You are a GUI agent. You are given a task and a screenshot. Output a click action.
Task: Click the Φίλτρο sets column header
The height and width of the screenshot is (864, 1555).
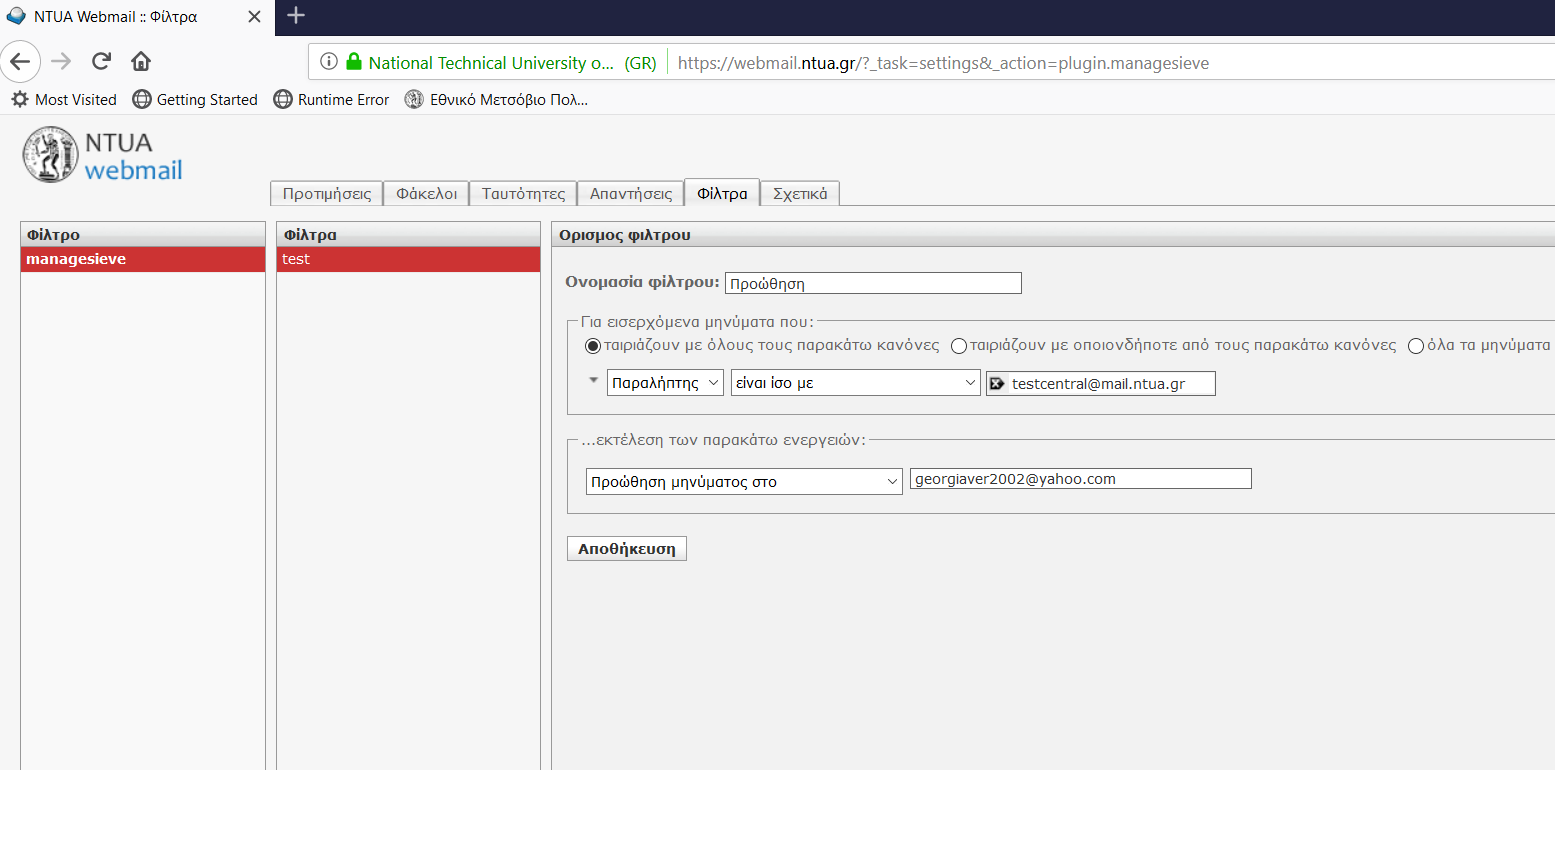[143, 234]
